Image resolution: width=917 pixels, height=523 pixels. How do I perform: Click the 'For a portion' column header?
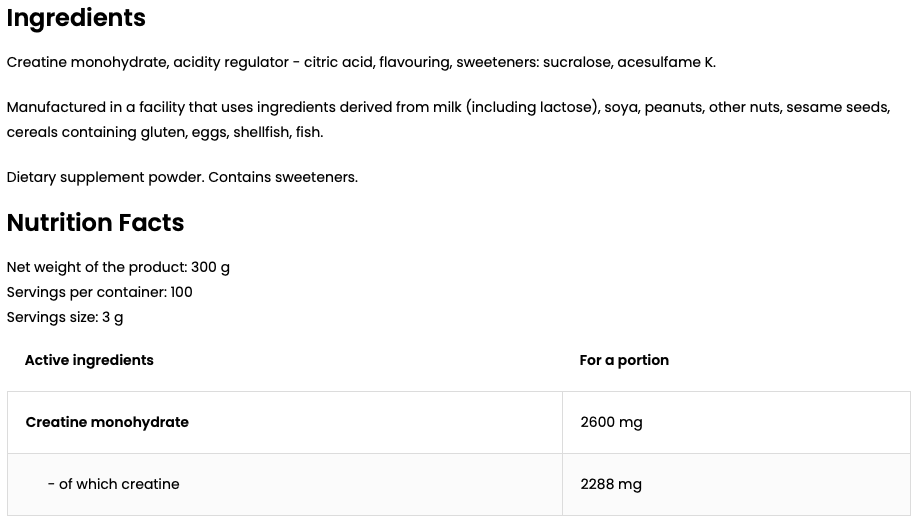[x=624, y=360]
